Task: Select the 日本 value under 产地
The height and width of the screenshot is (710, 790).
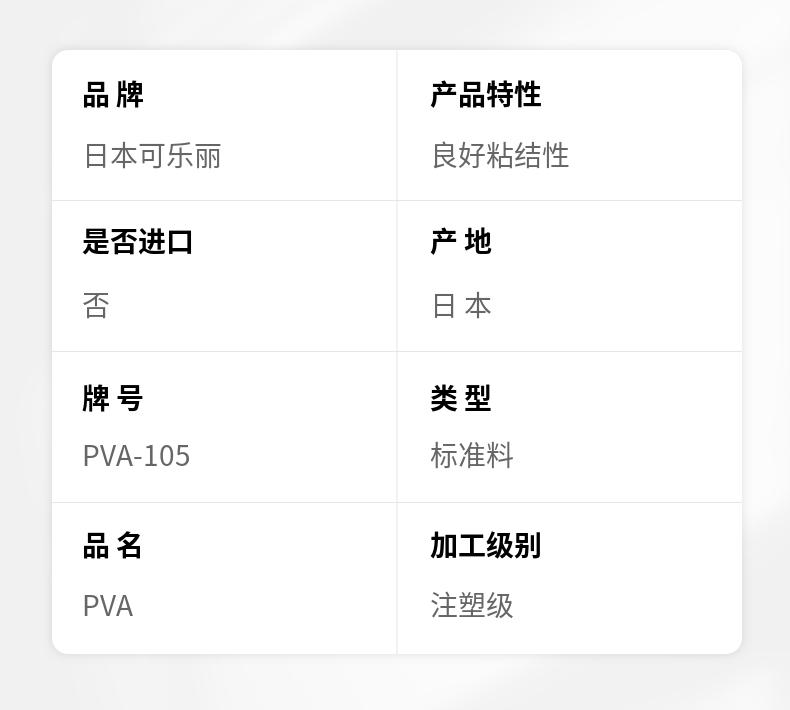Action: pyautogui.click(x=461, y=306)
